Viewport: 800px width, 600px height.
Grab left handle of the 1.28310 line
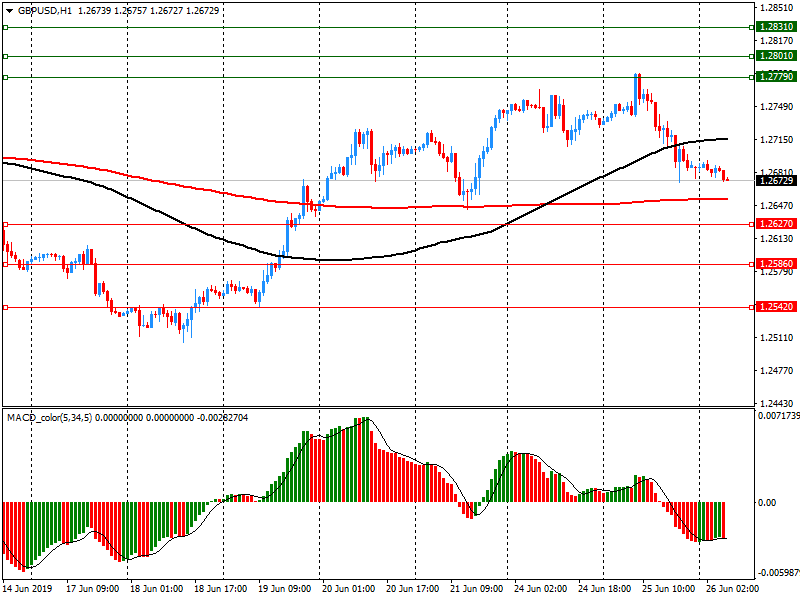click(5, 28)
